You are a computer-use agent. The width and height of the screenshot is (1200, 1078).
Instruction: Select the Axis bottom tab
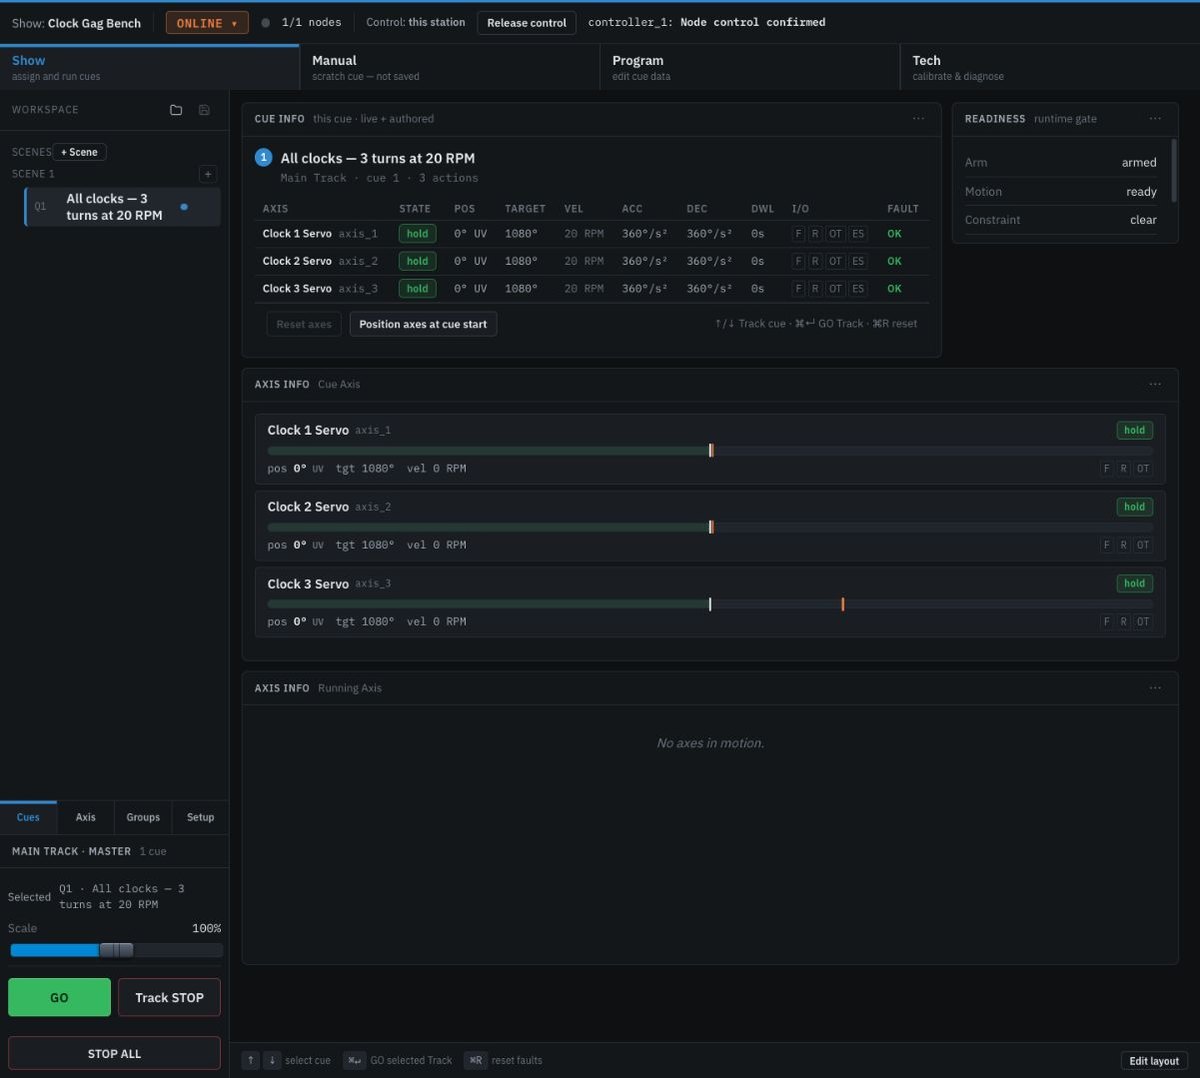pos(86,817)
